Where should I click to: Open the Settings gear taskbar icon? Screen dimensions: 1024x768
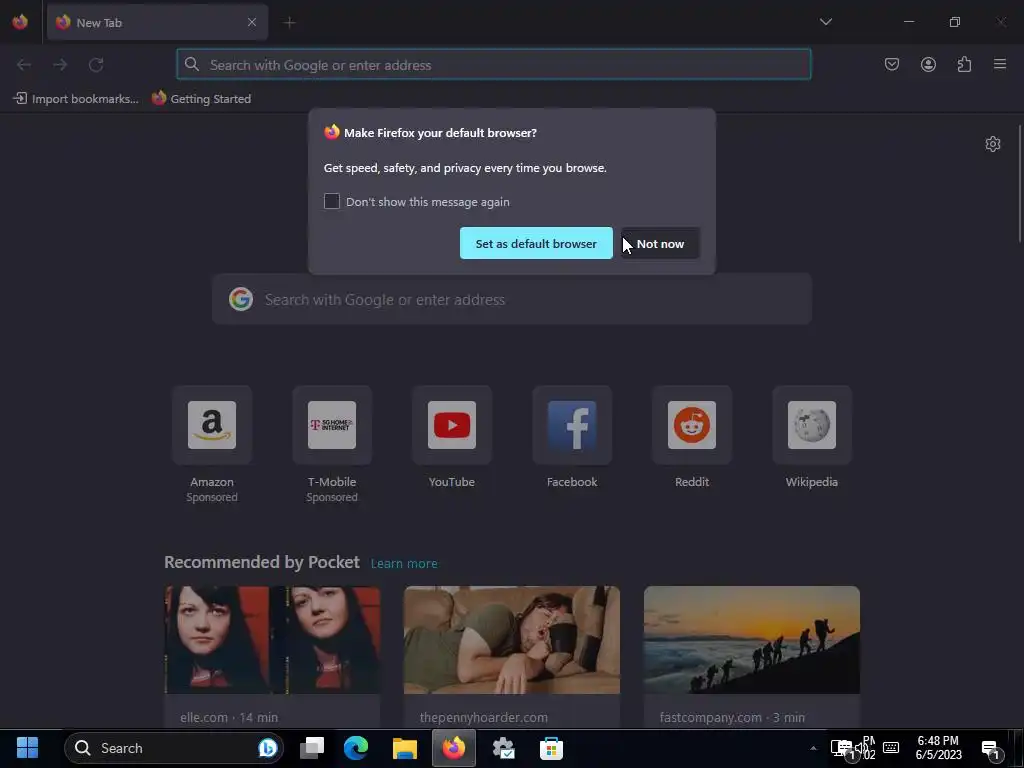(503, 748)
